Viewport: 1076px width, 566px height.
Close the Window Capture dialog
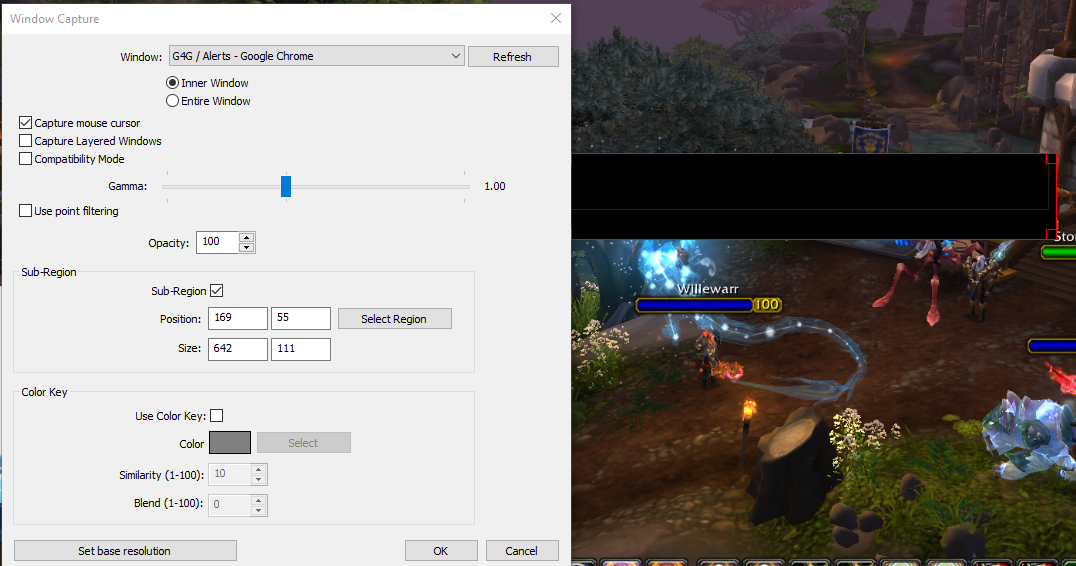point(556,18)
